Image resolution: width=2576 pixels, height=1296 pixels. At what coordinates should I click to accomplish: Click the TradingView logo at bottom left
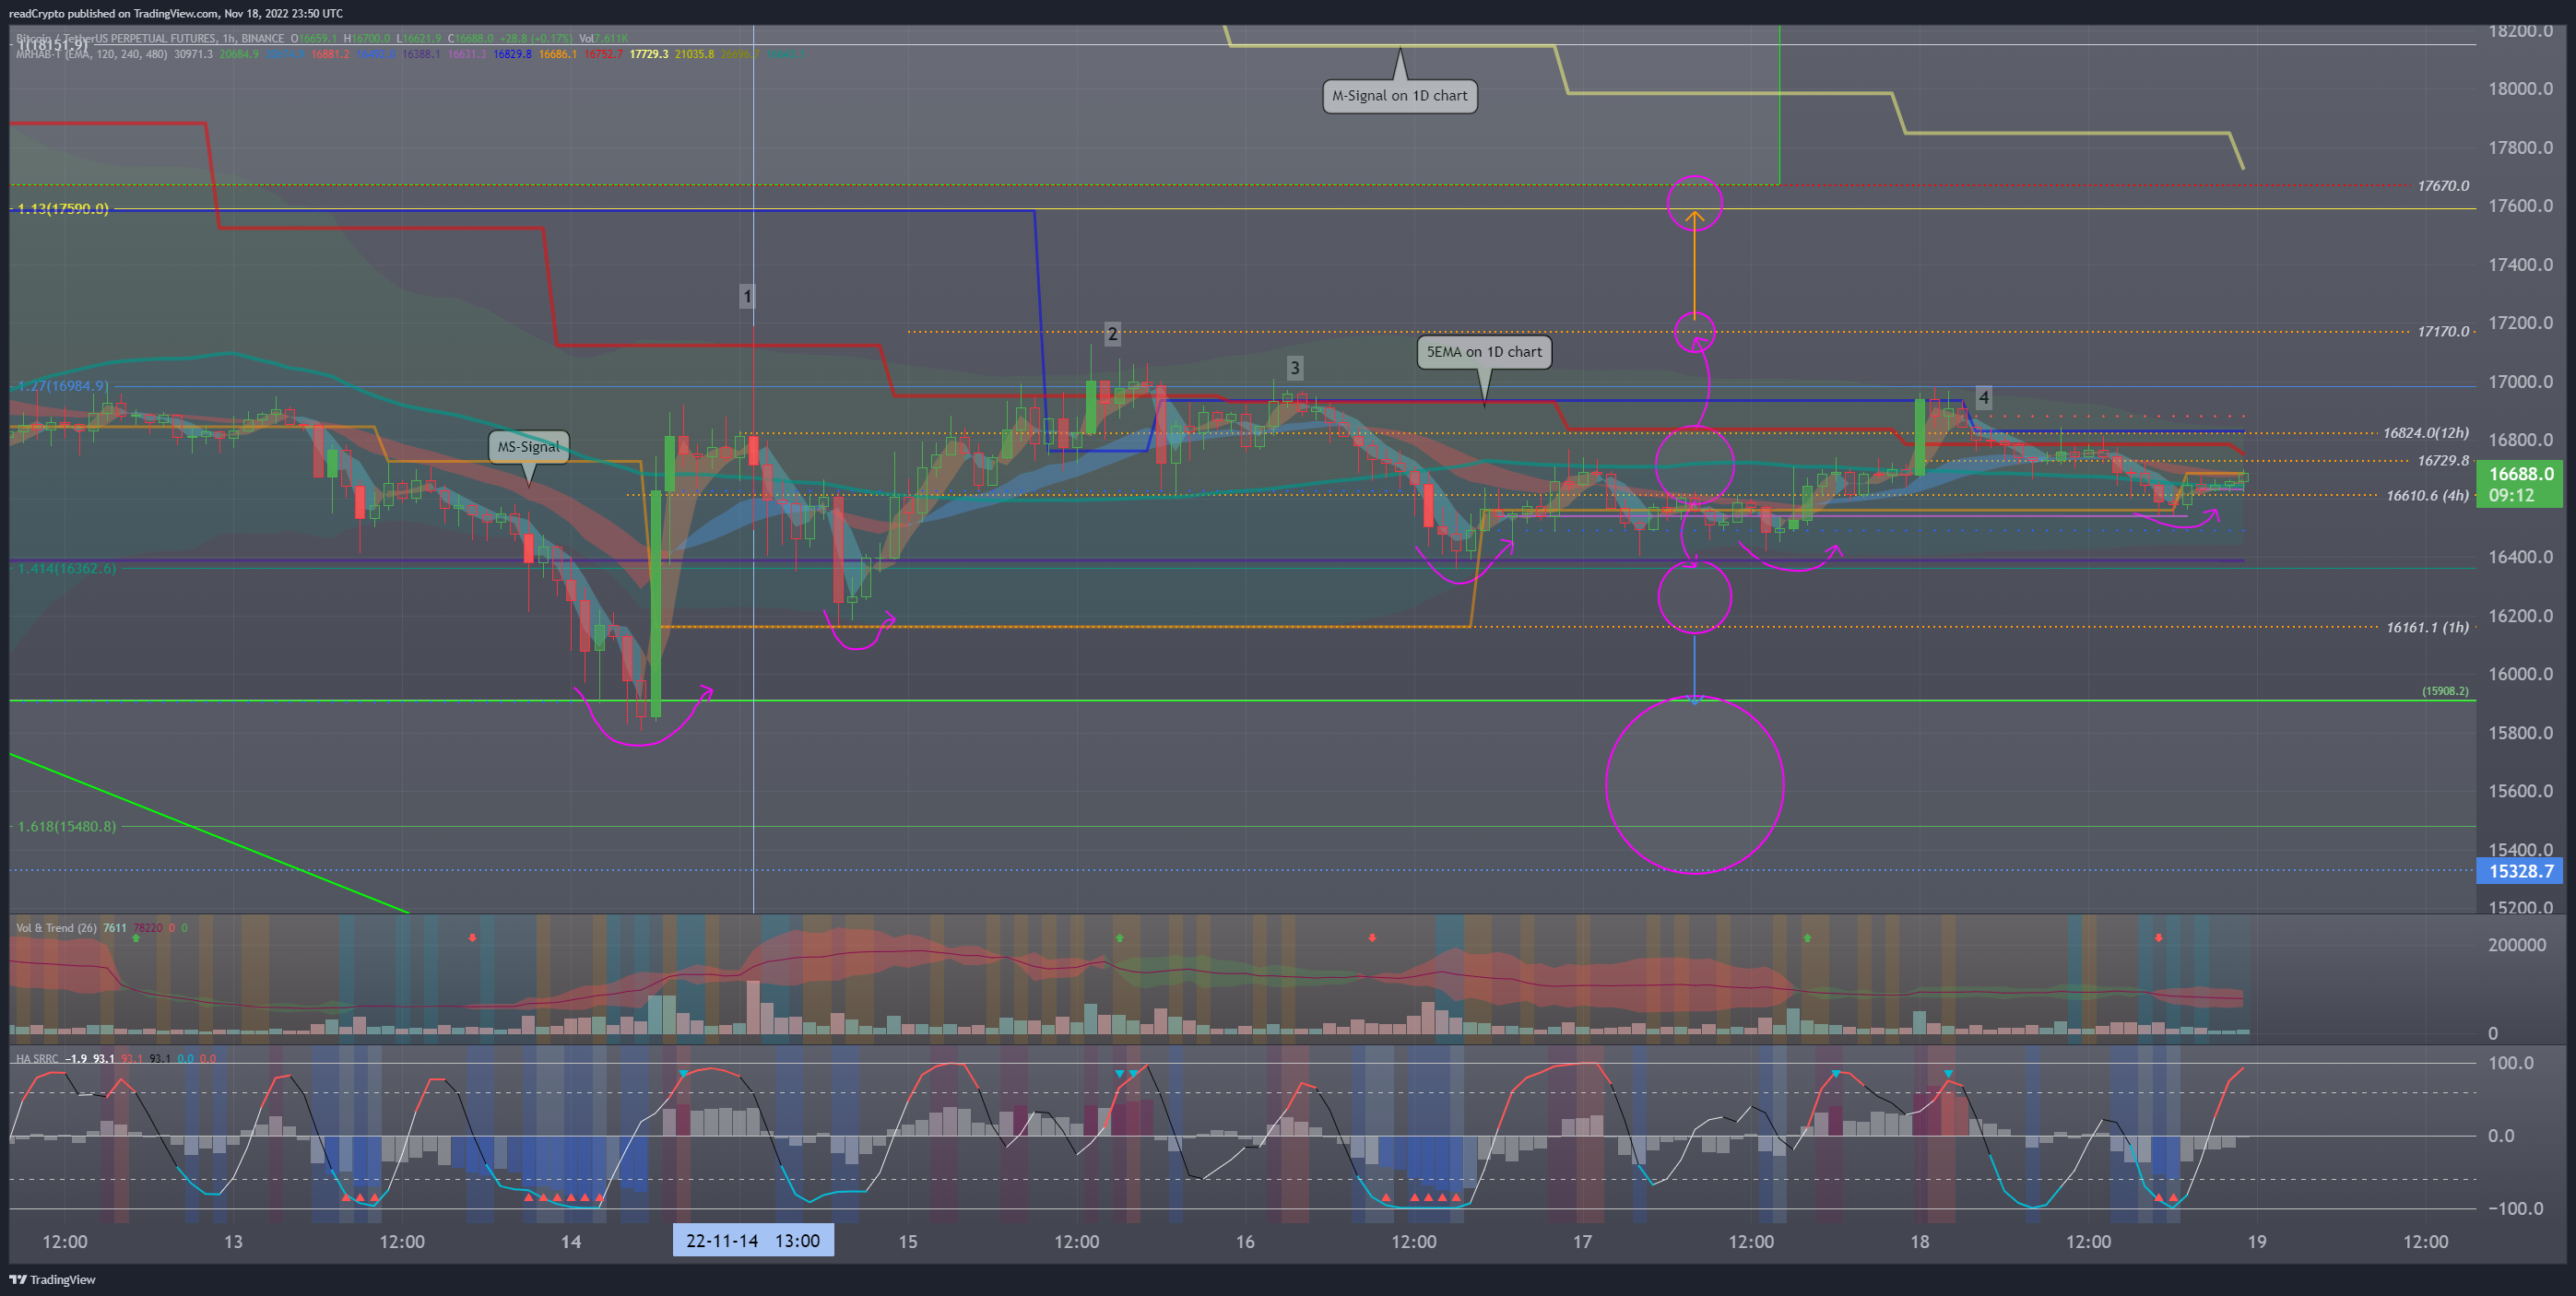pyautogui.click(x=53, y=1279)
